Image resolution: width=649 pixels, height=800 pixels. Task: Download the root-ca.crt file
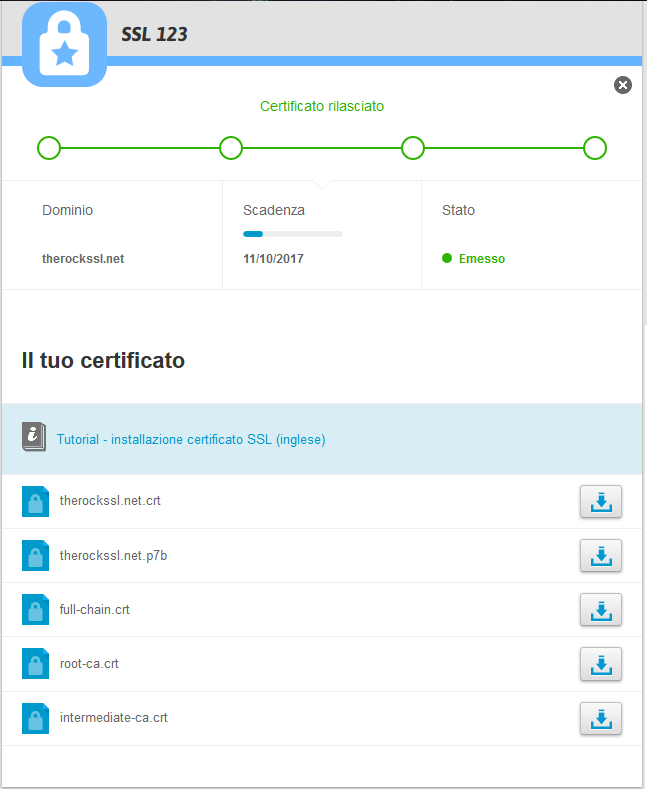[601, 664]
